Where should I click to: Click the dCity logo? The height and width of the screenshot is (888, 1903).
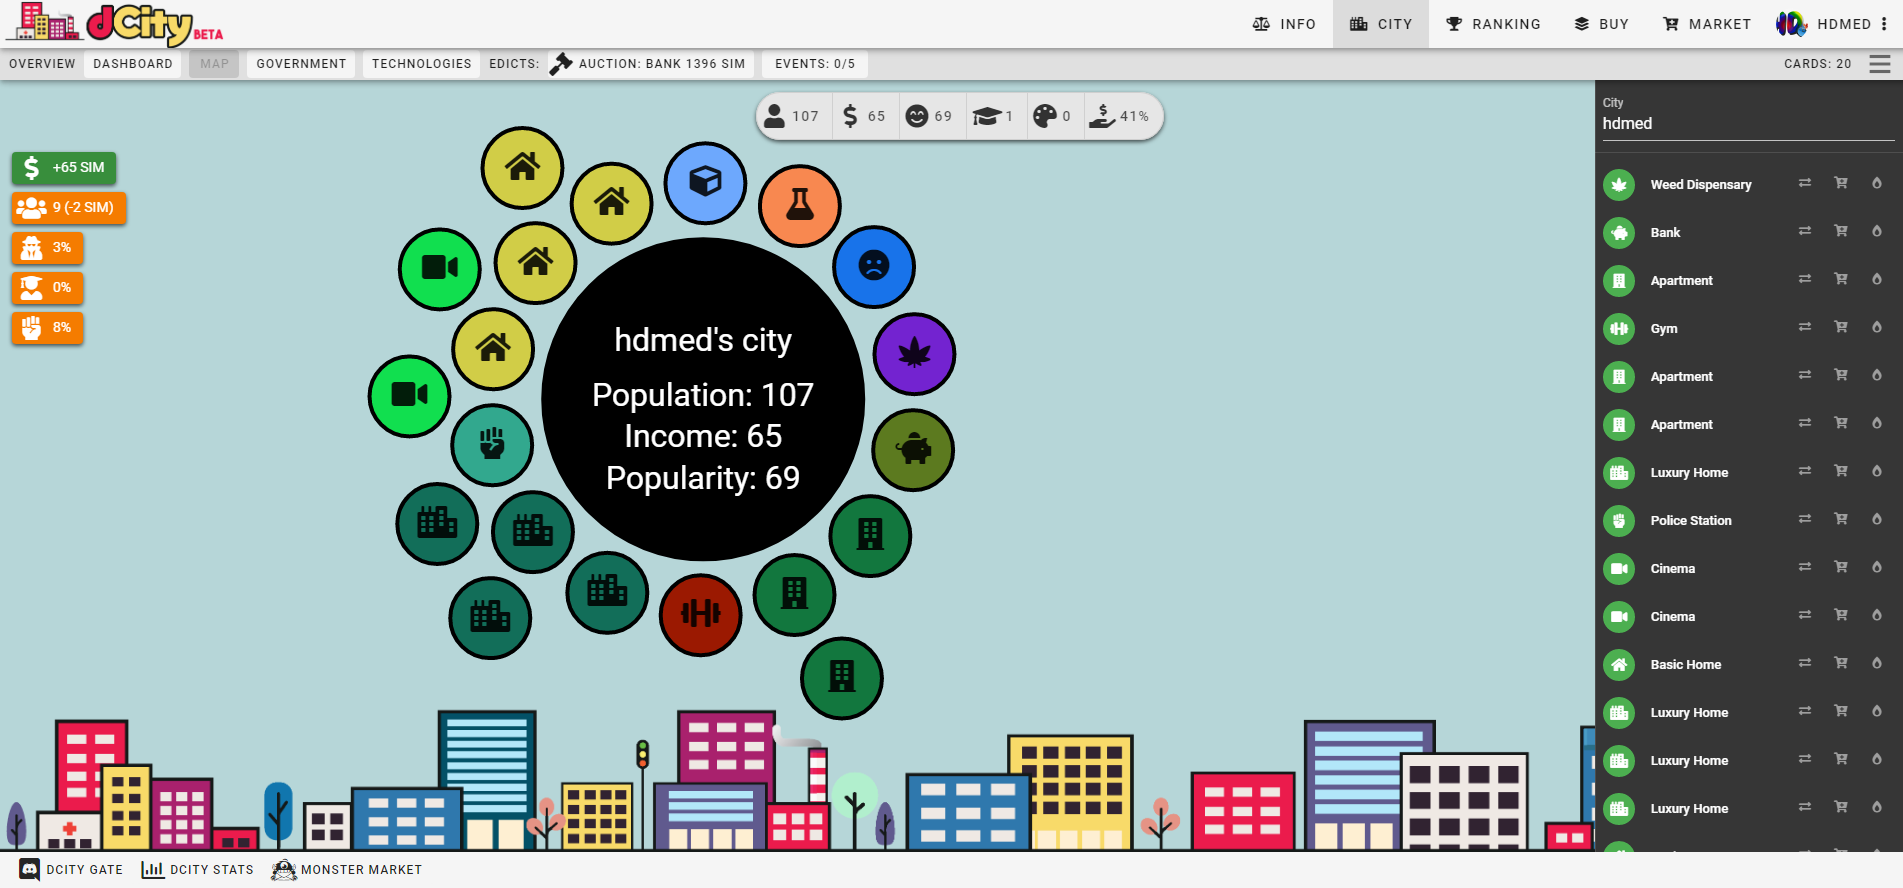[x=116, y=24]
